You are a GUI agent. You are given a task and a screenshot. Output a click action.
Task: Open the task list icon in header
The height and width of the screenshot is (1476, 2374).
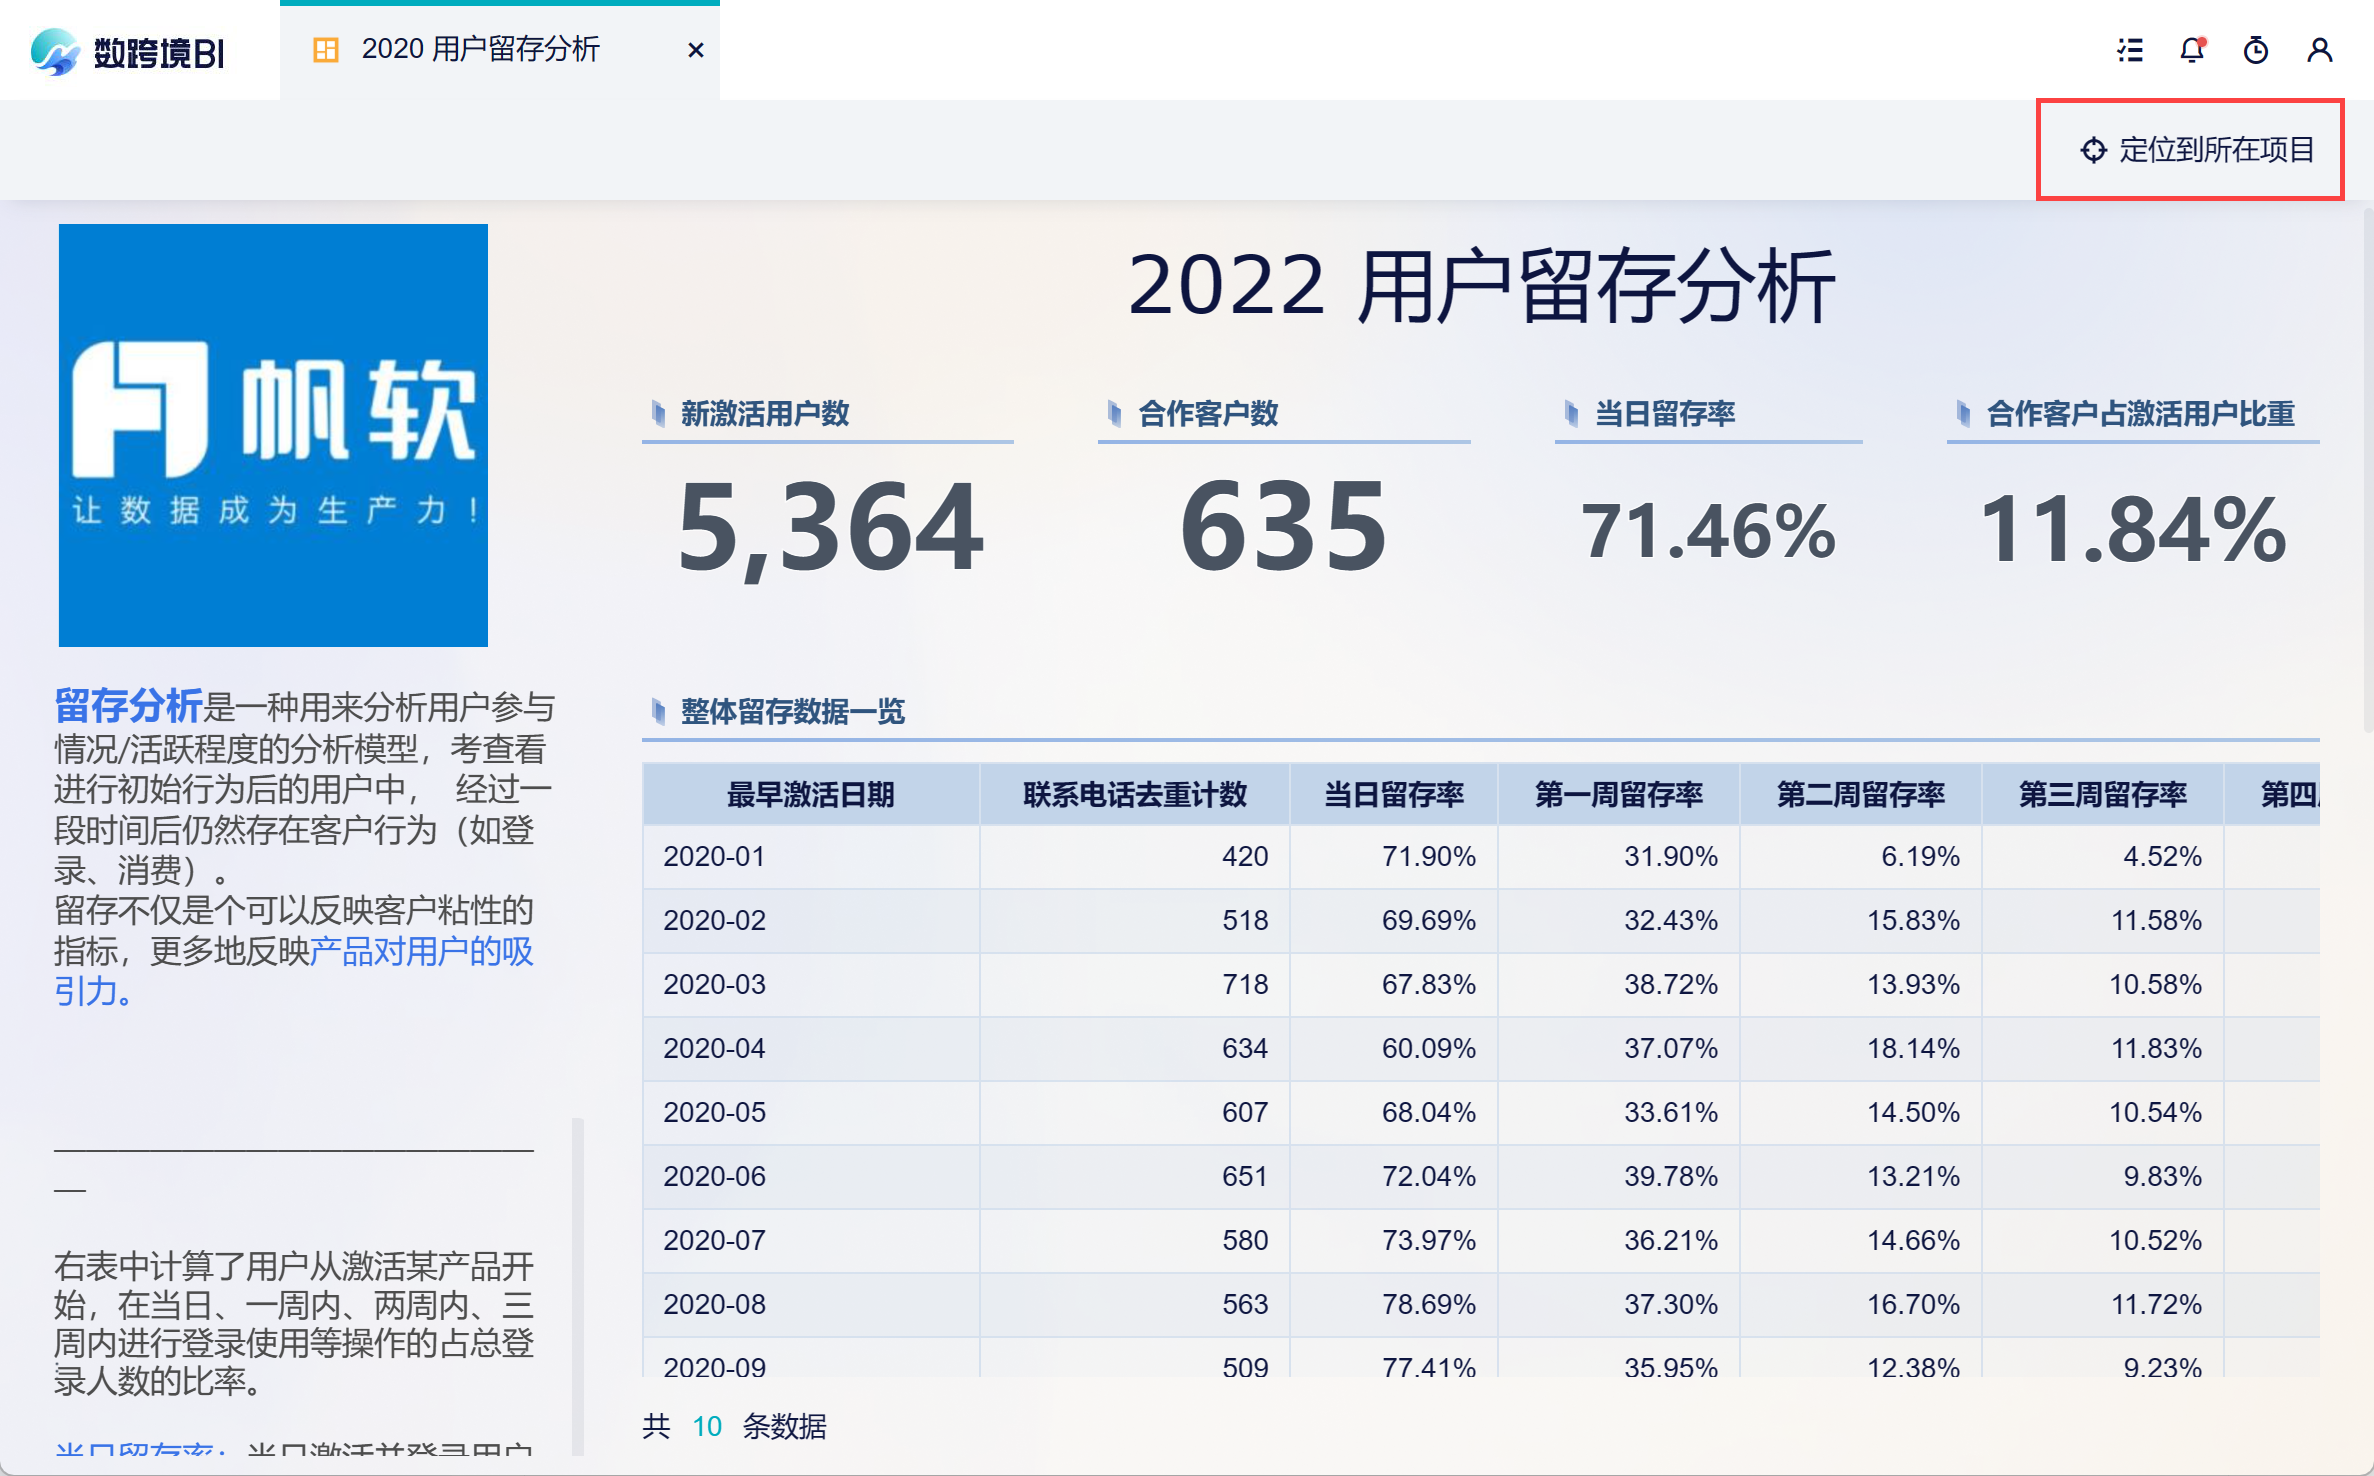coord(2130,50)
